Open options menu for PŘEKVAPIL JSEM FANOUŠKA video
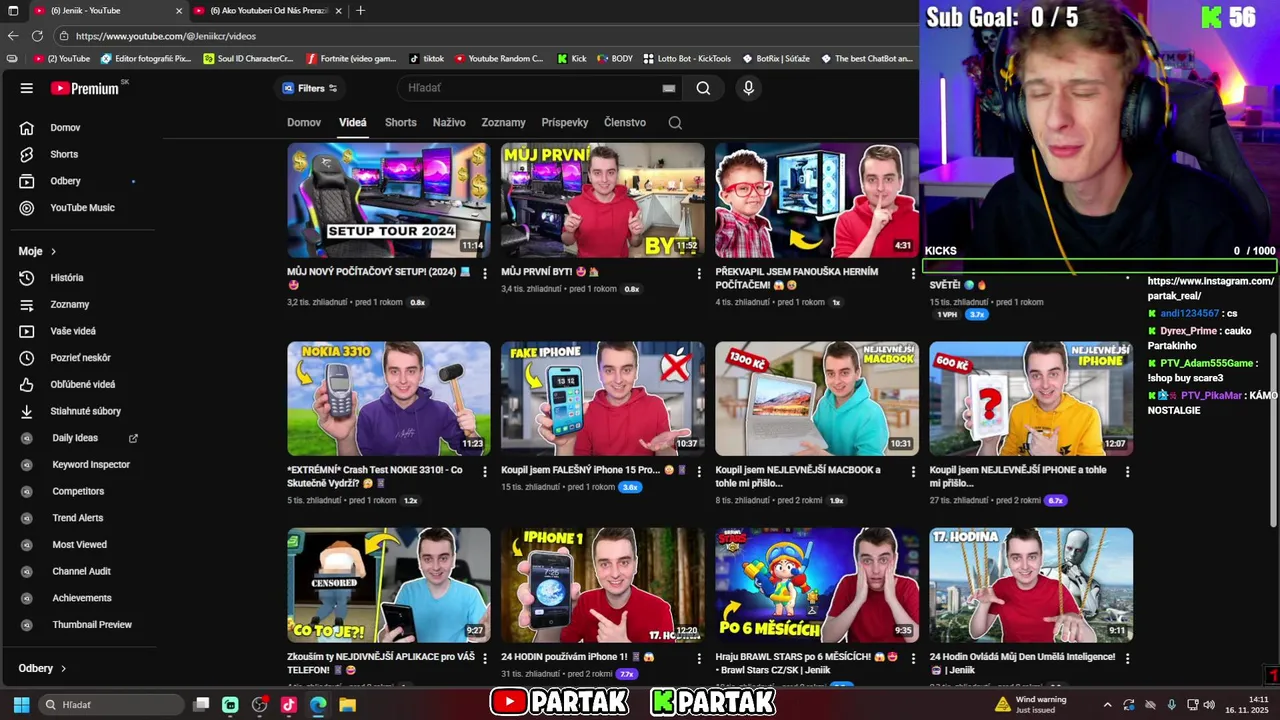Image resolution: width=1280 pixels, height=720 pixels. pyautogui.click(x=913, y=273)
